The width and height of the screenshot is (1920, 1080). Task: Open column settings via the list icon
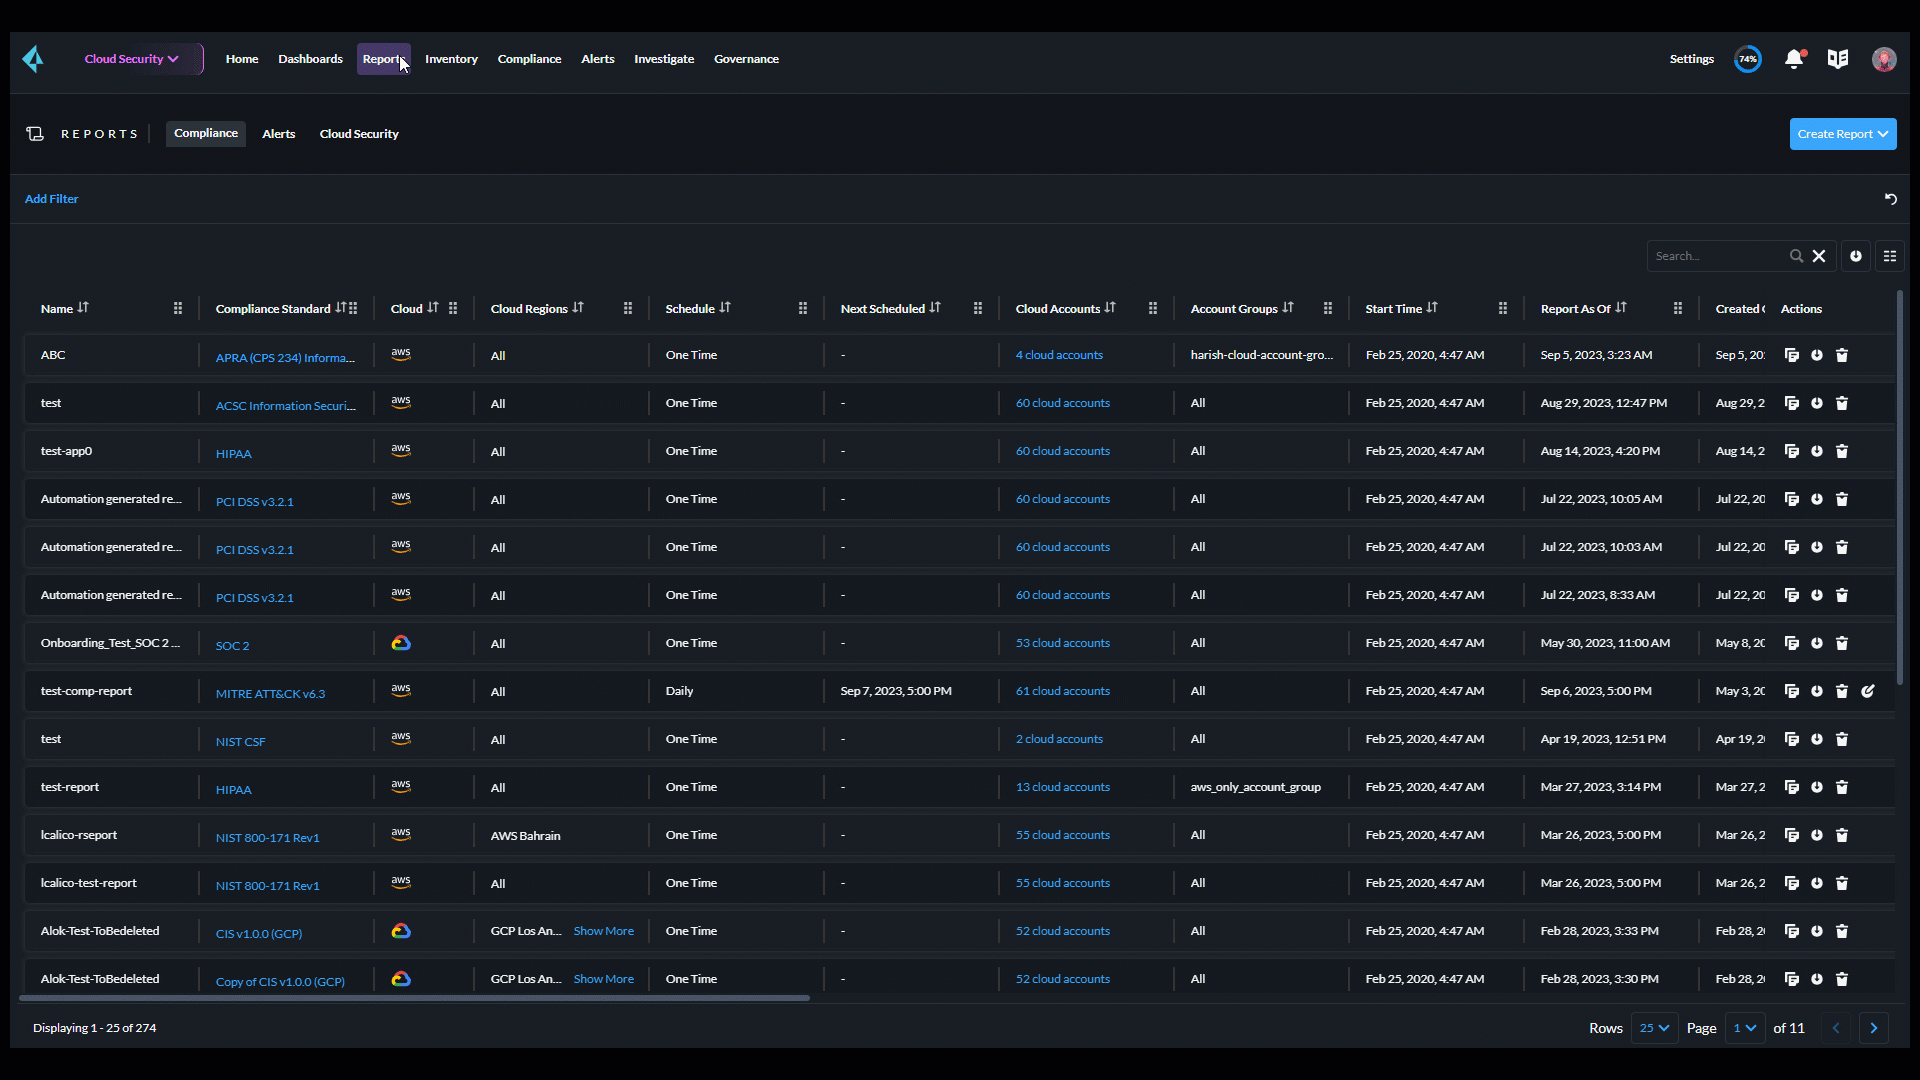[x=1890, y=256]
